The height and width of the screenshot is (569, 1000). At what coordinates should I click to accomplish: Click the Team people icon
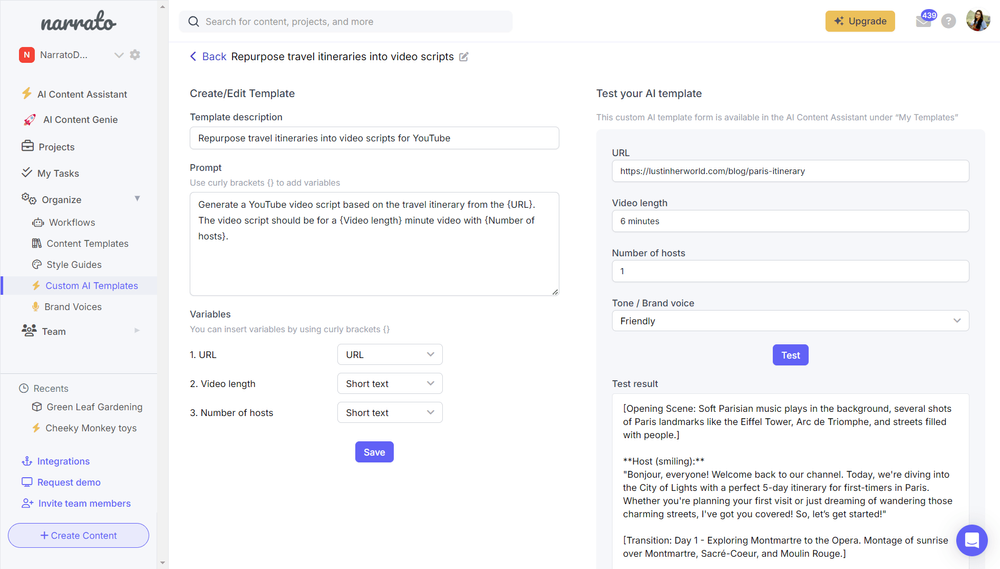coord(29,330)
